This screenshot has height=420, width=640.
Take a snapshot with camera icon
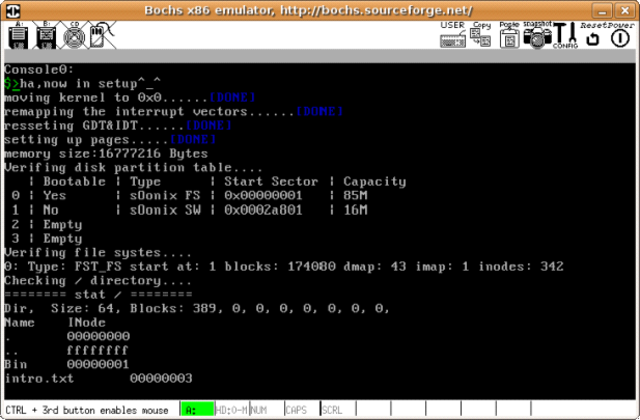point(538,36)
